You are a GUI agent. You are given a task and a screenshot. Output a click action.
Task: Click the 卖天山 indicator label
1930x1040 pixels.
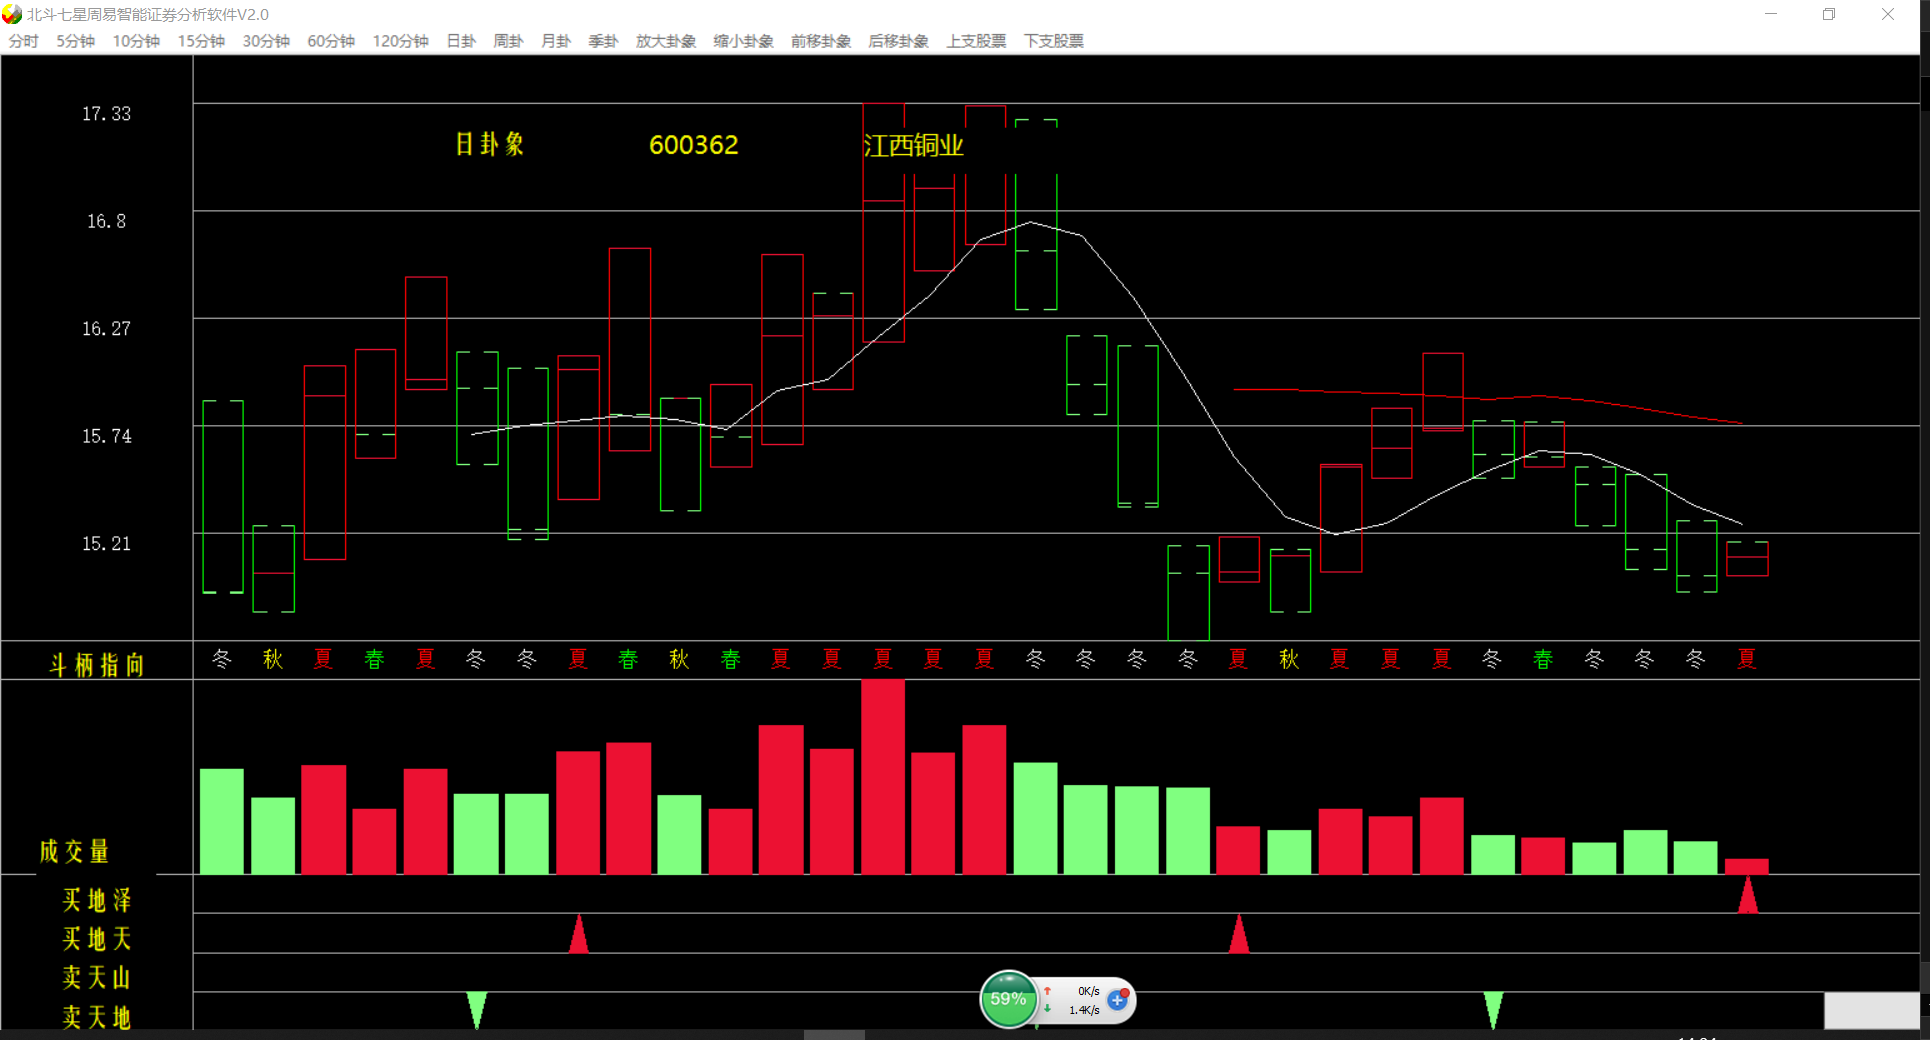(x=97, y=977)
